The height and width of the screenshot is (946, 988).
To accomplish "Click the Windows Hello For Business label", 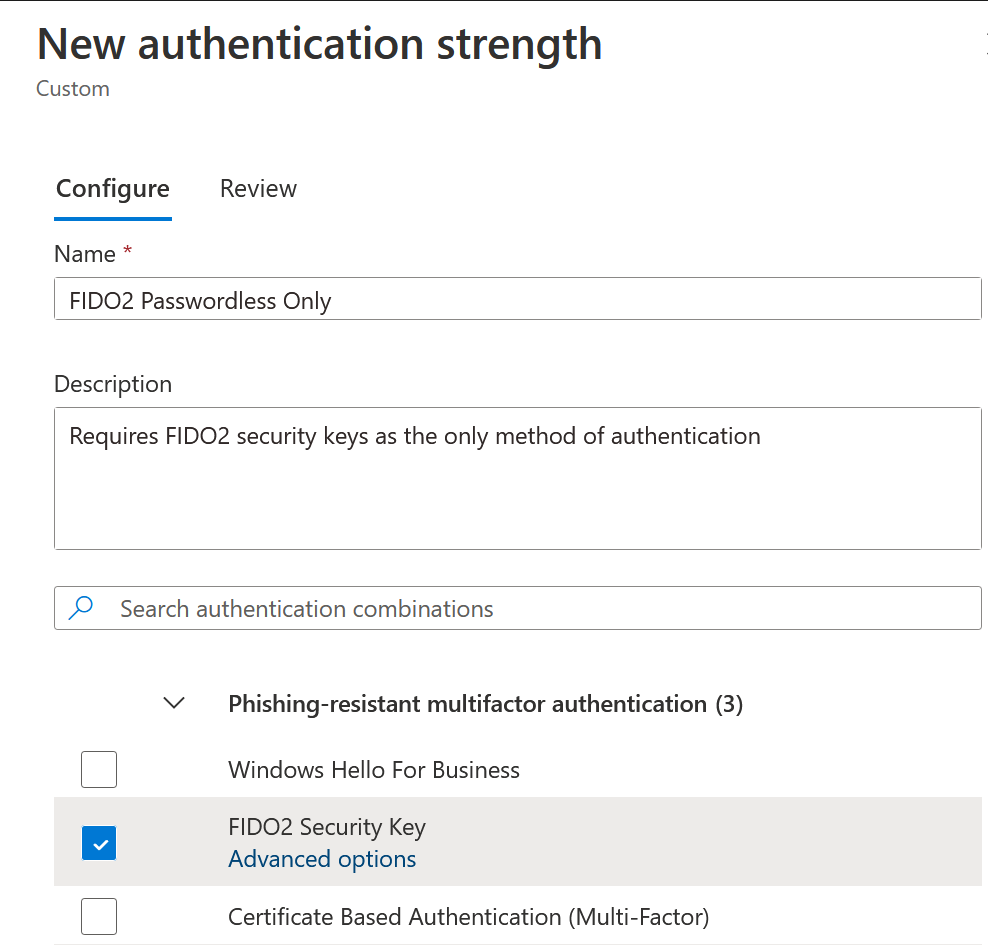I will (374, 770).
